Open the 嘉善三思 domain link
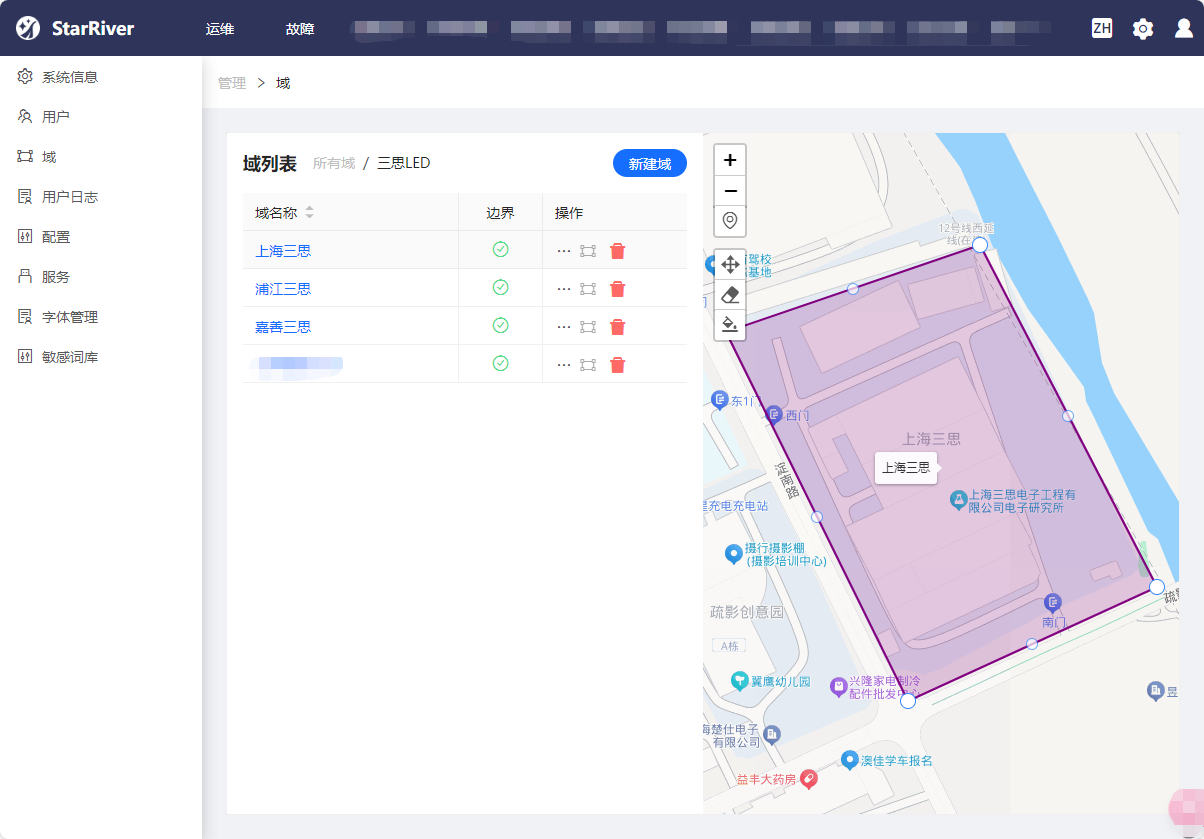1204x839 pixels. [283, 327]
